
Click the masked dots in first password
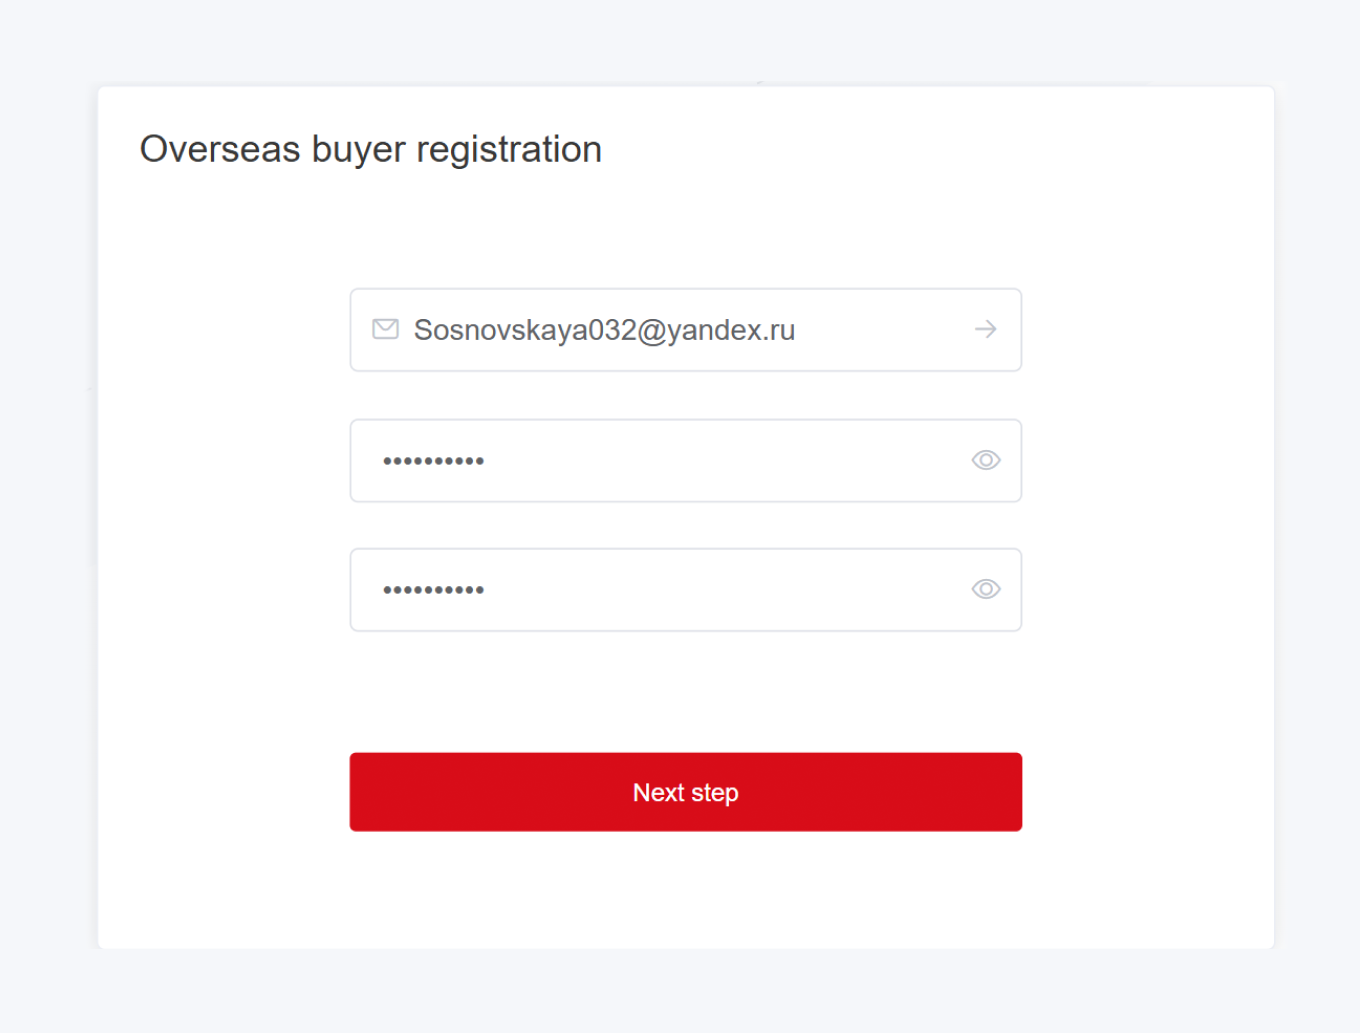tap(433, 461)
